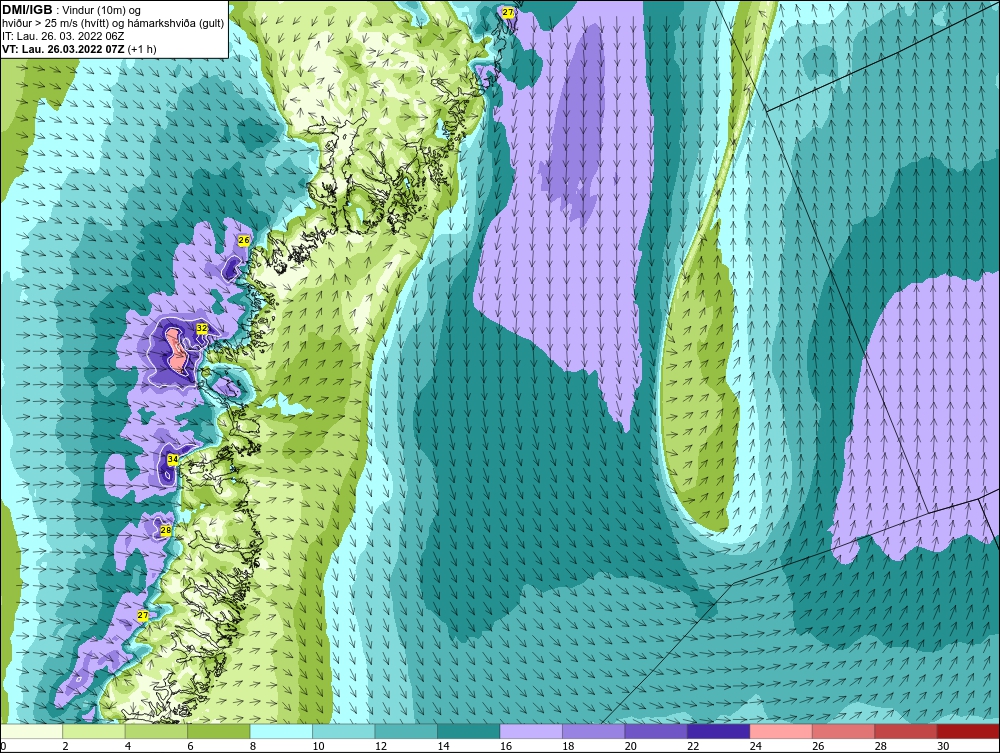
Task: Click the legend tick label "0"
Action: (3, 747)
